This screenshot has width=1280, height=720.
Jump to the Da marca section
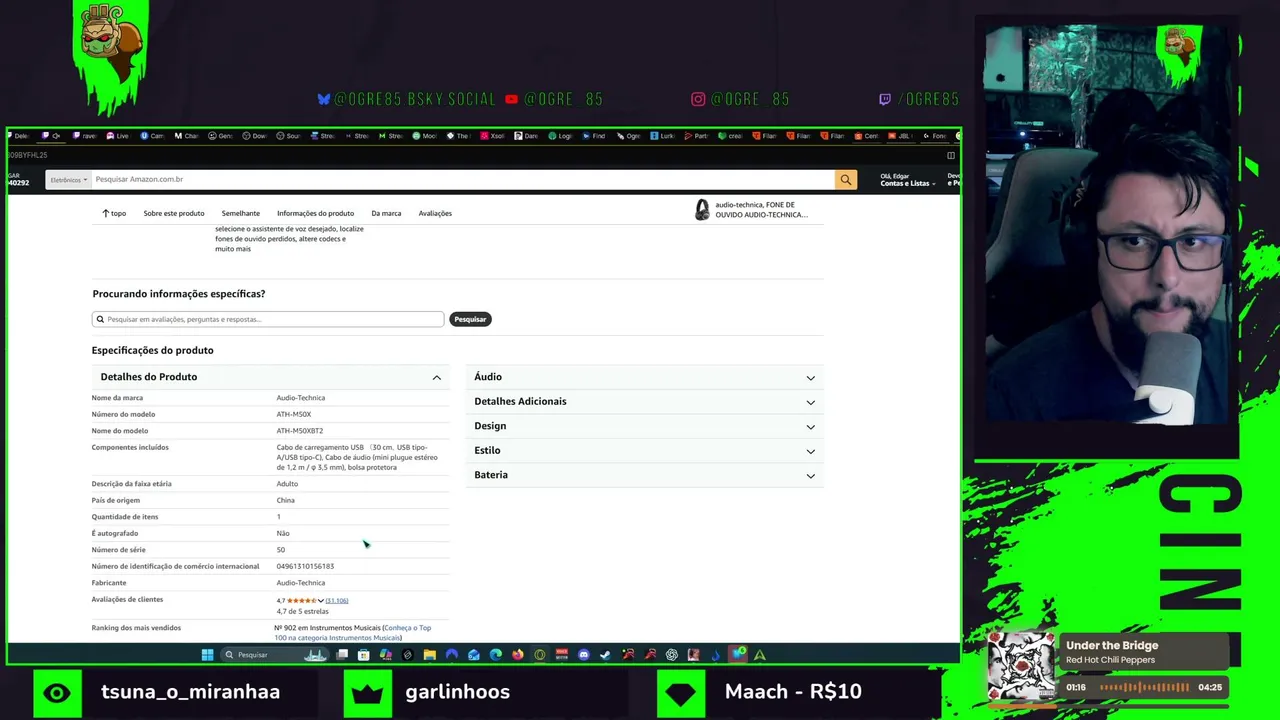point(386,213)
